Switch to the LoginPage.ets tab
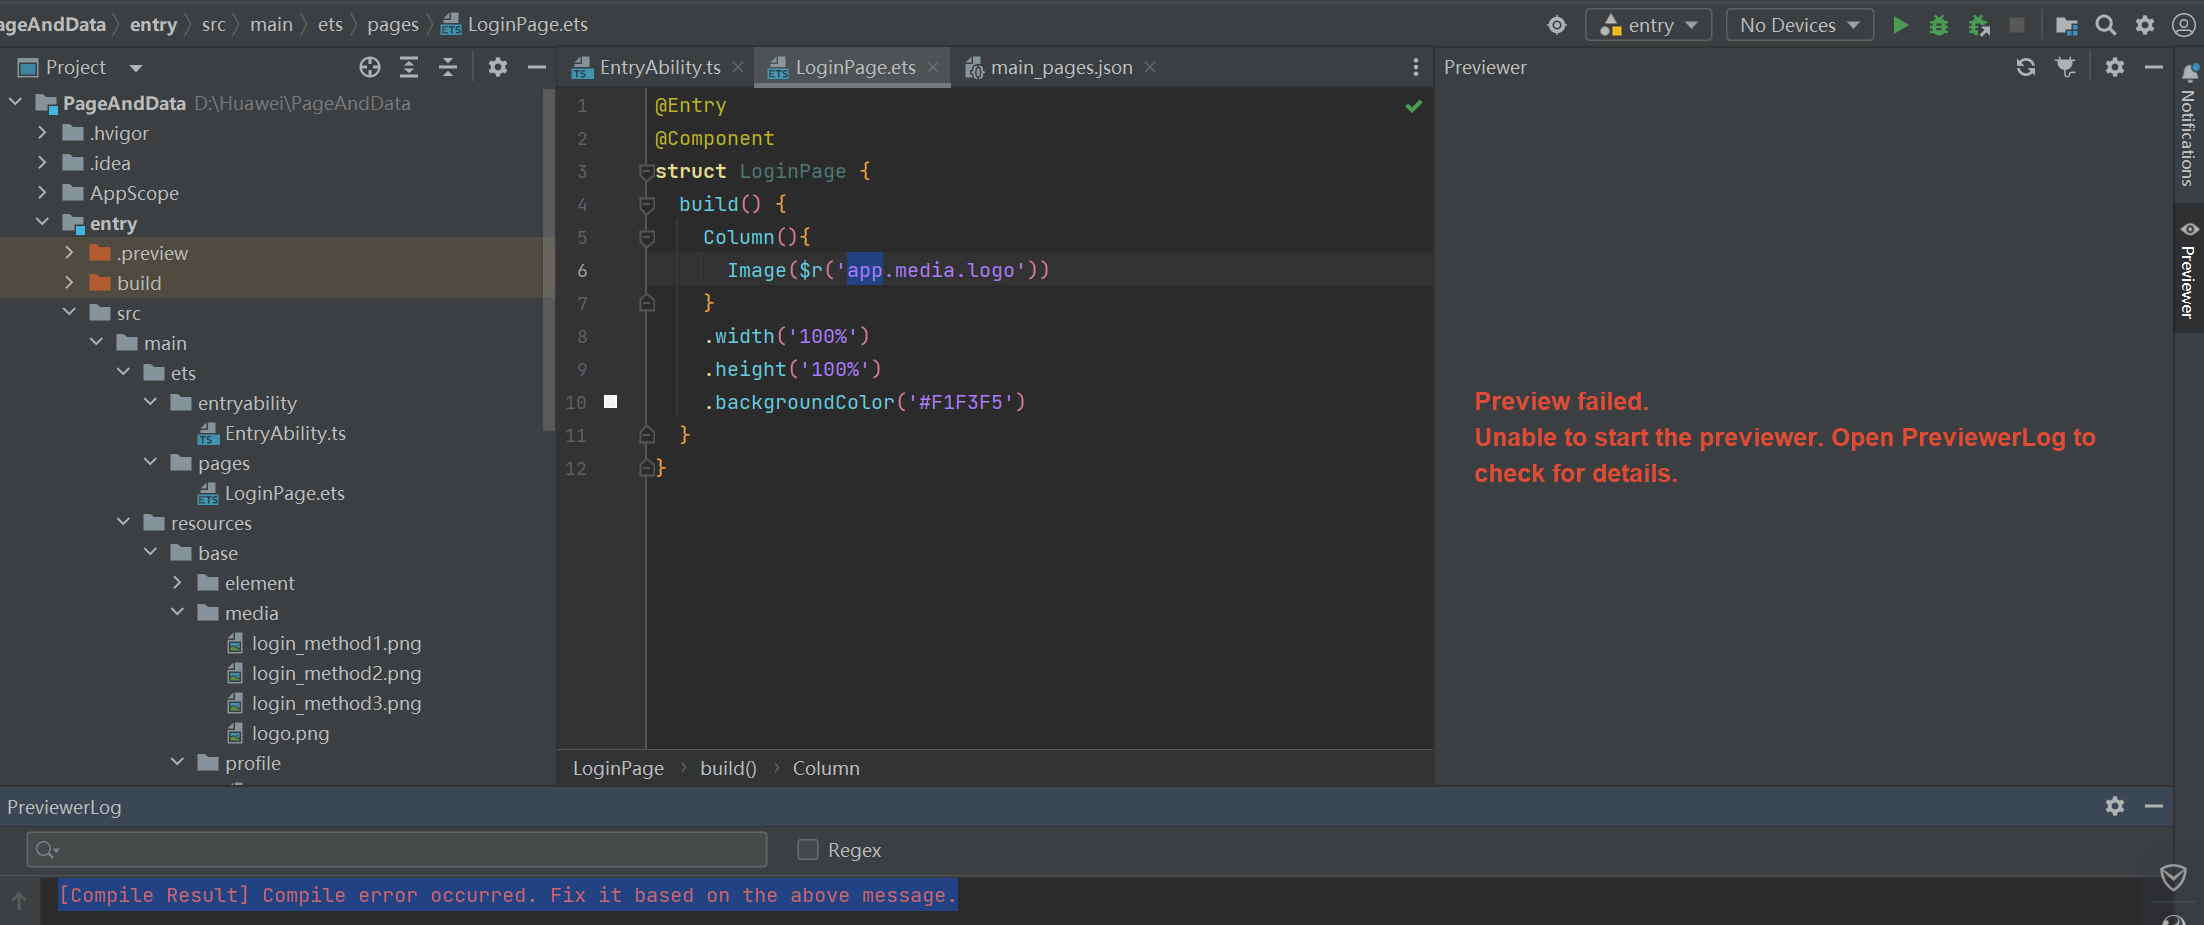 853,67
